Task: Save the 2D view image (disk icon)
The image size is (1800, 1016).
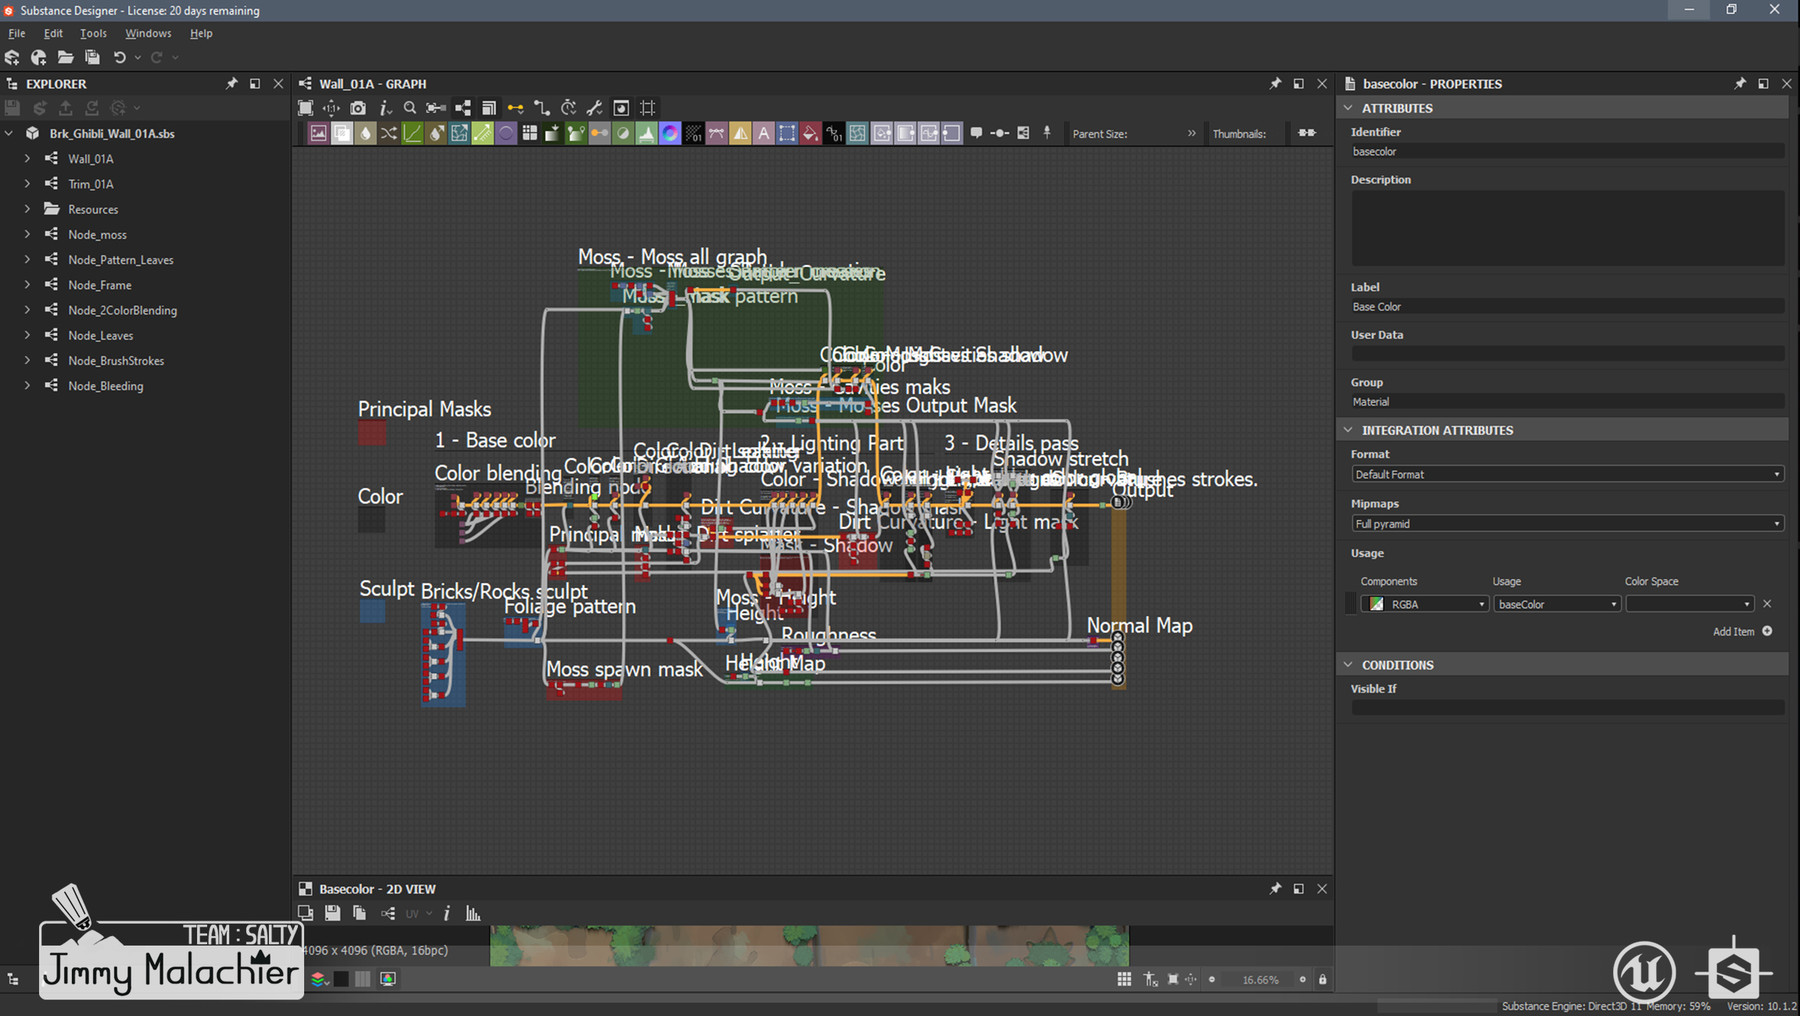Action: (x=333, y=913)
